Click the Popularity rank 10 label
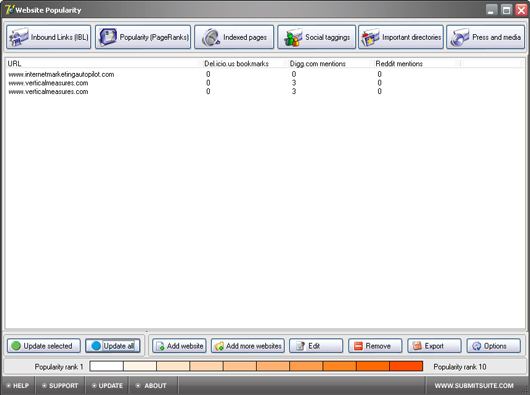This screenshot has width=530, height=395. 460,367
